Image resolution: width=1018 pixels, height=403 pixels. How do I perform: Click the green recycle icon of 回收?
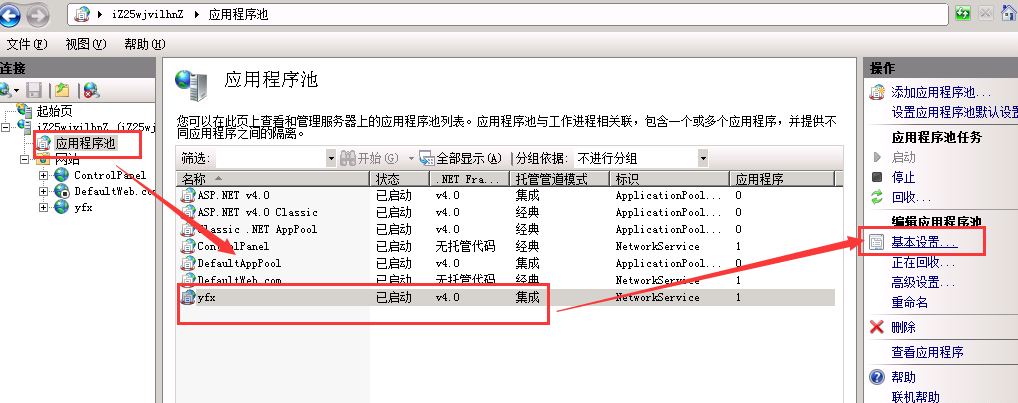877,197
